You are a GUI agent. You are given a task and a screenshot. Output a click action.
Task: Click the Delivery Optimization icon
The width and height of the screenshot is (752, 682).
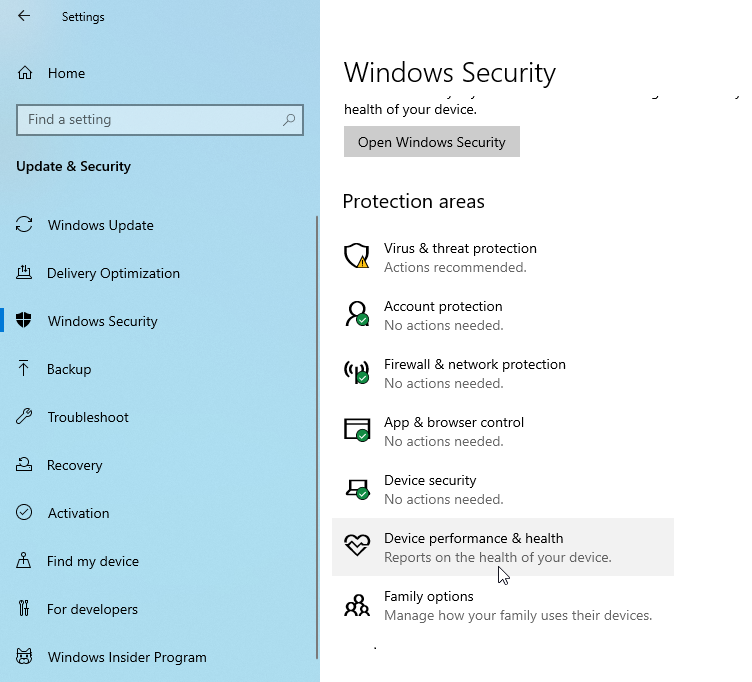pos(24,272)
